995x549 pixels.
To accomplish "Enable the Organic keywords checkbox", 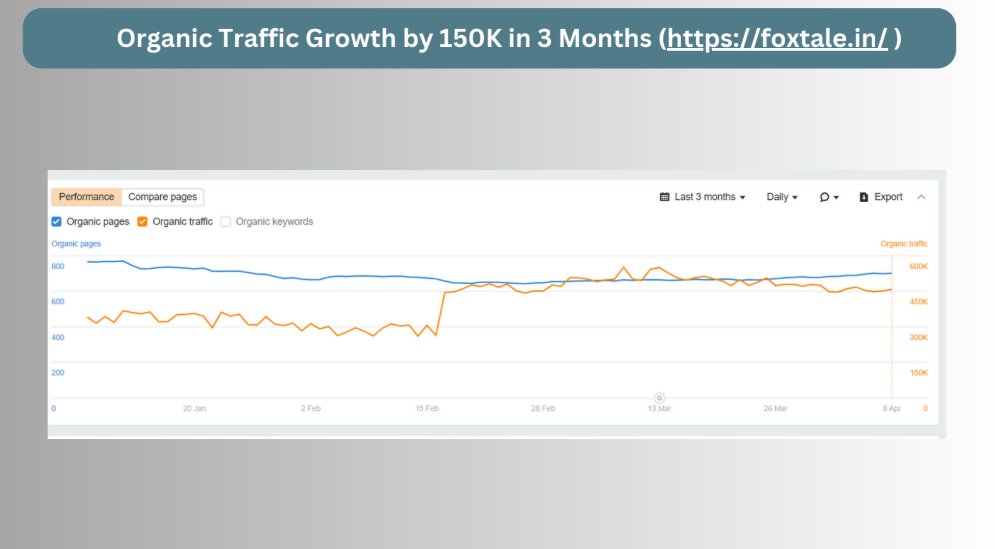I will point(226,222).
